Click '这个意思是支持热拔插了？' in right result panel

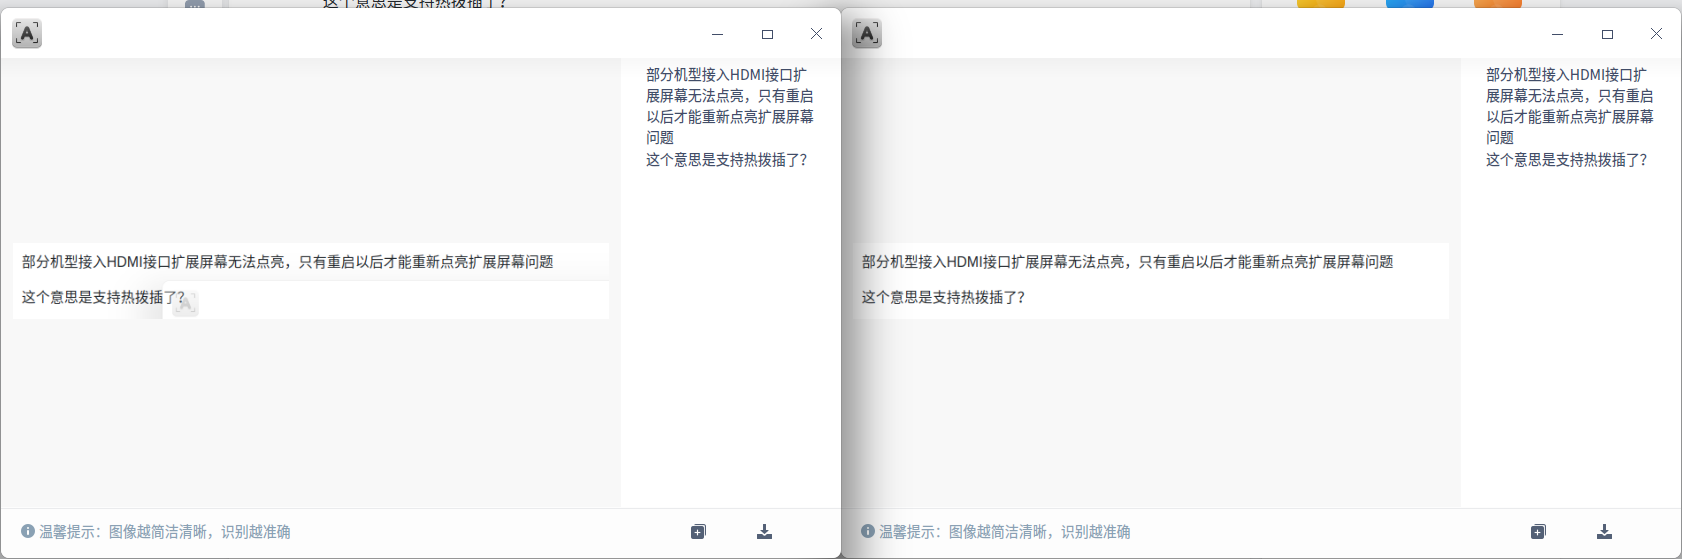(x=1567, y=160)
